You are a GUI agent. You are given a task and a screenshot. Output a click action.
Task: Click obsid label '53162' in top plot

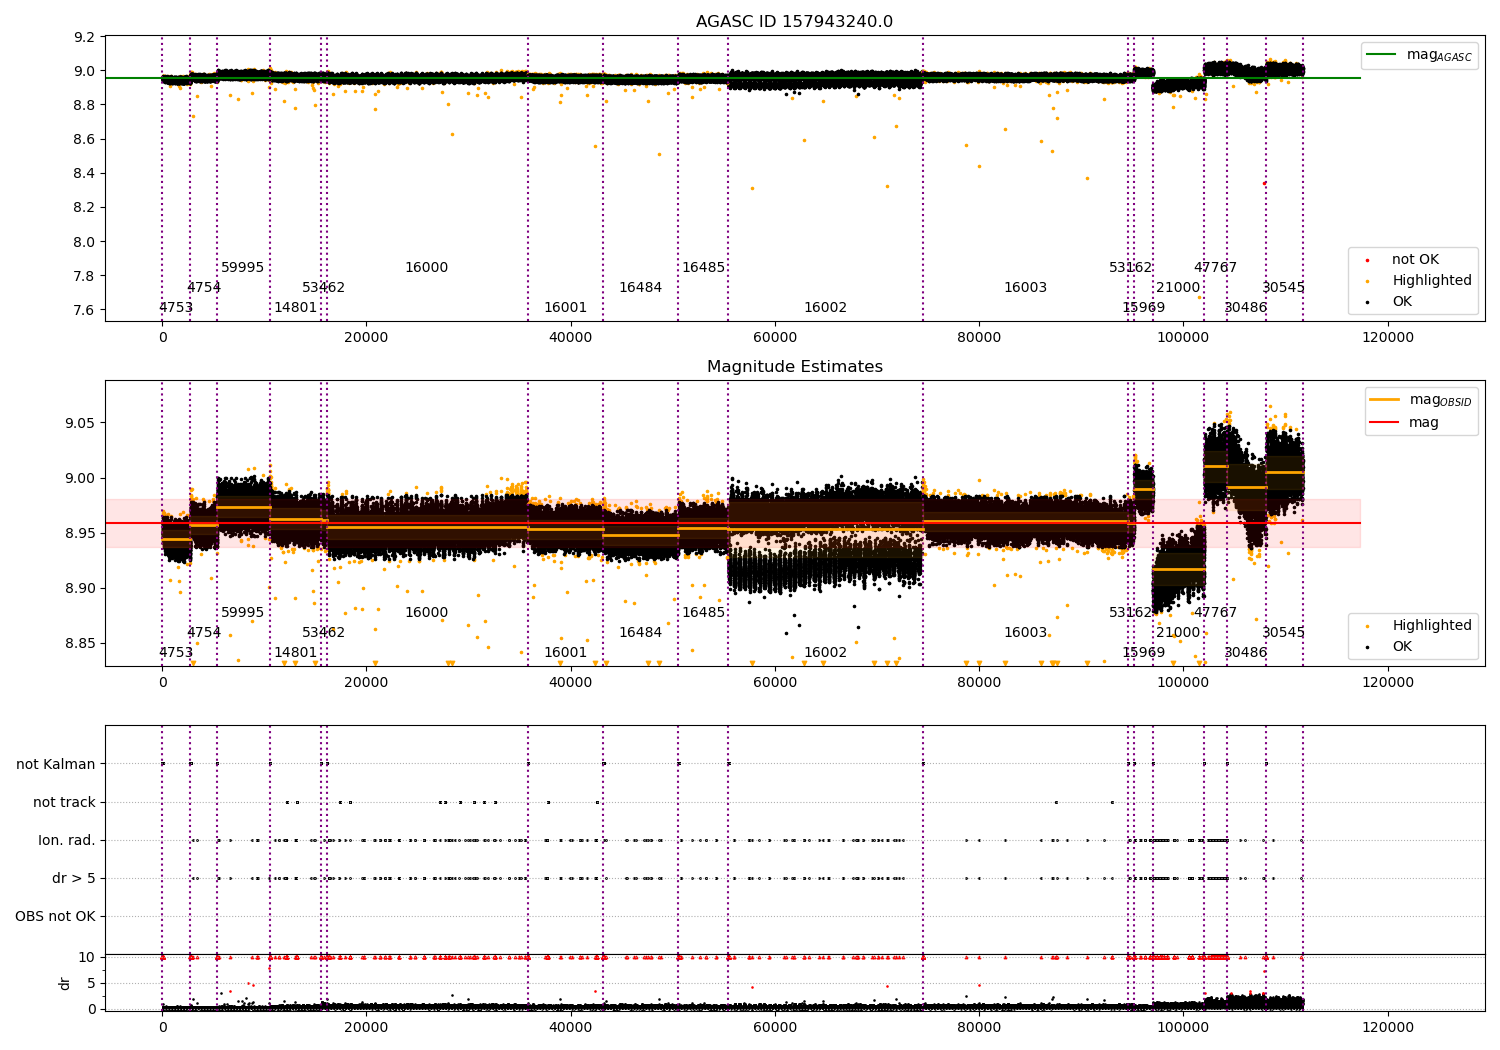(x=1131, y=268)
